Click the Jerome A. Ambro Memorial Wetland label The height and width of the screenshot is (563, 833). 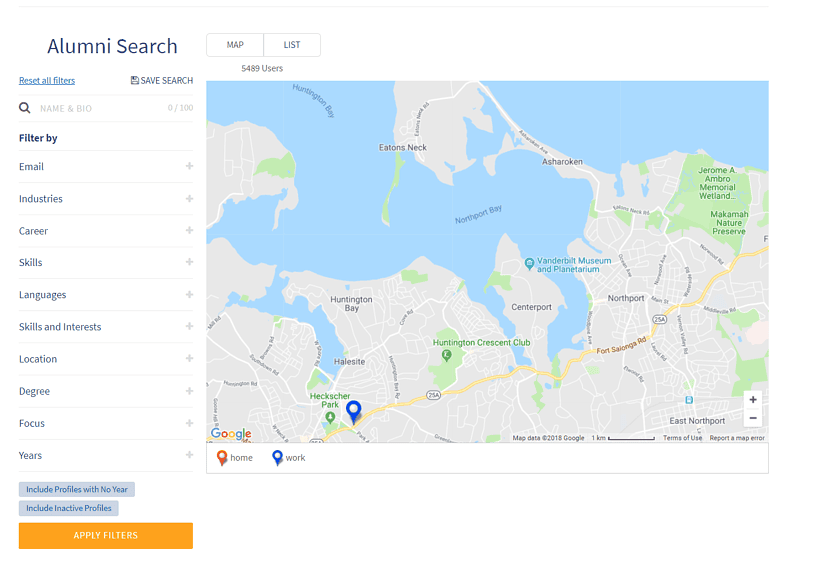(x=717, y=183)
